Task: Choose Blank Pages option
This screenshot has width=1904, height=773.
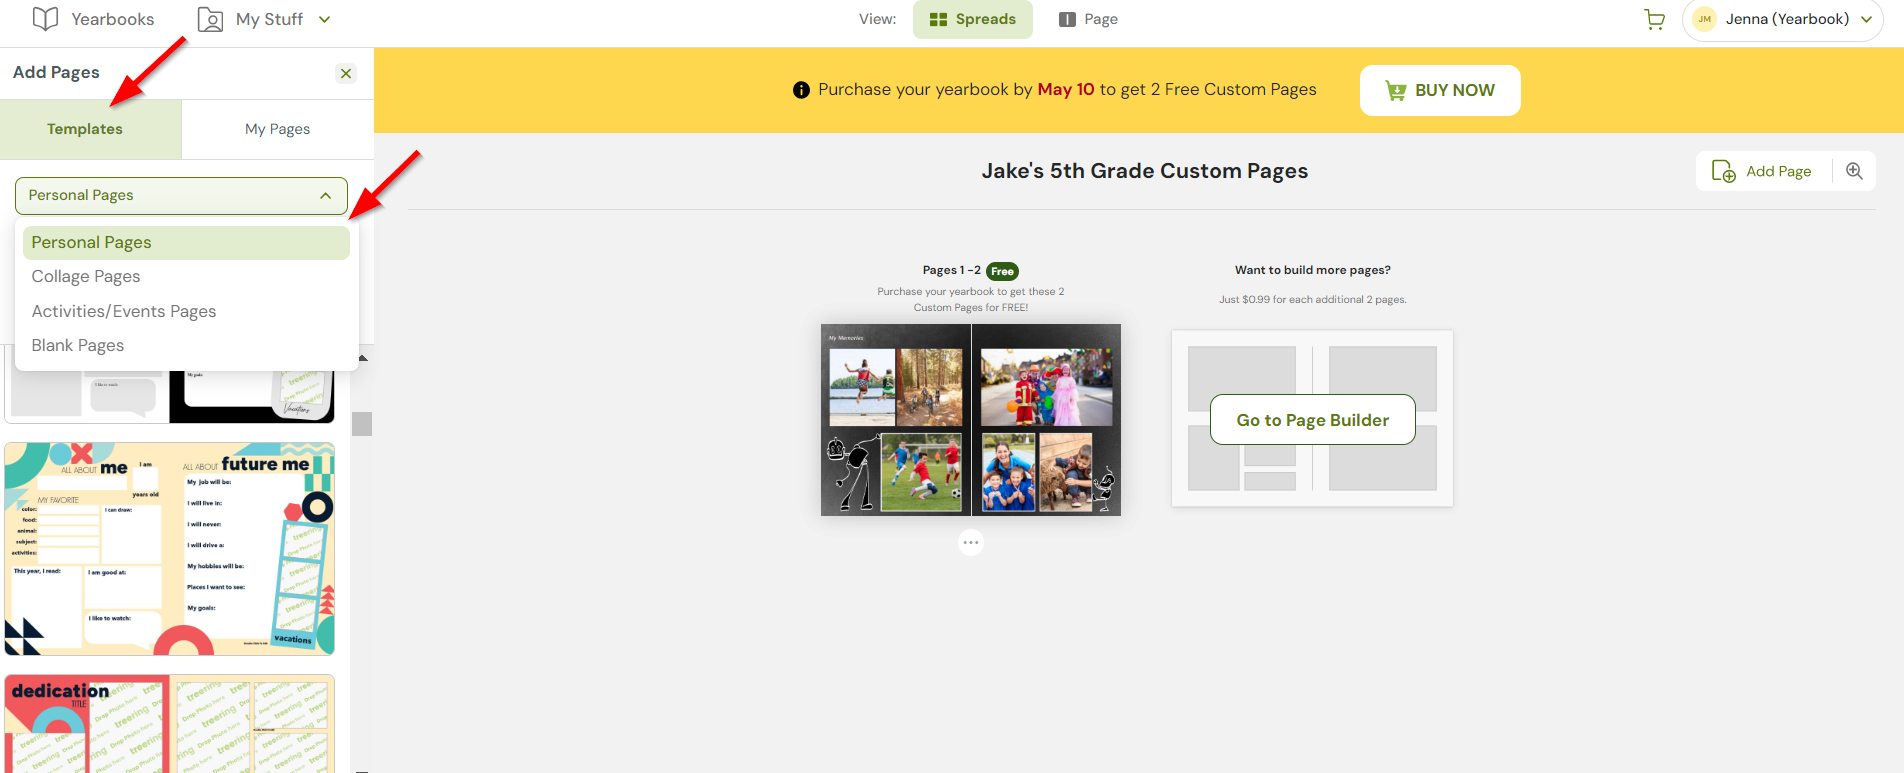Action: (x=186, y=345)
